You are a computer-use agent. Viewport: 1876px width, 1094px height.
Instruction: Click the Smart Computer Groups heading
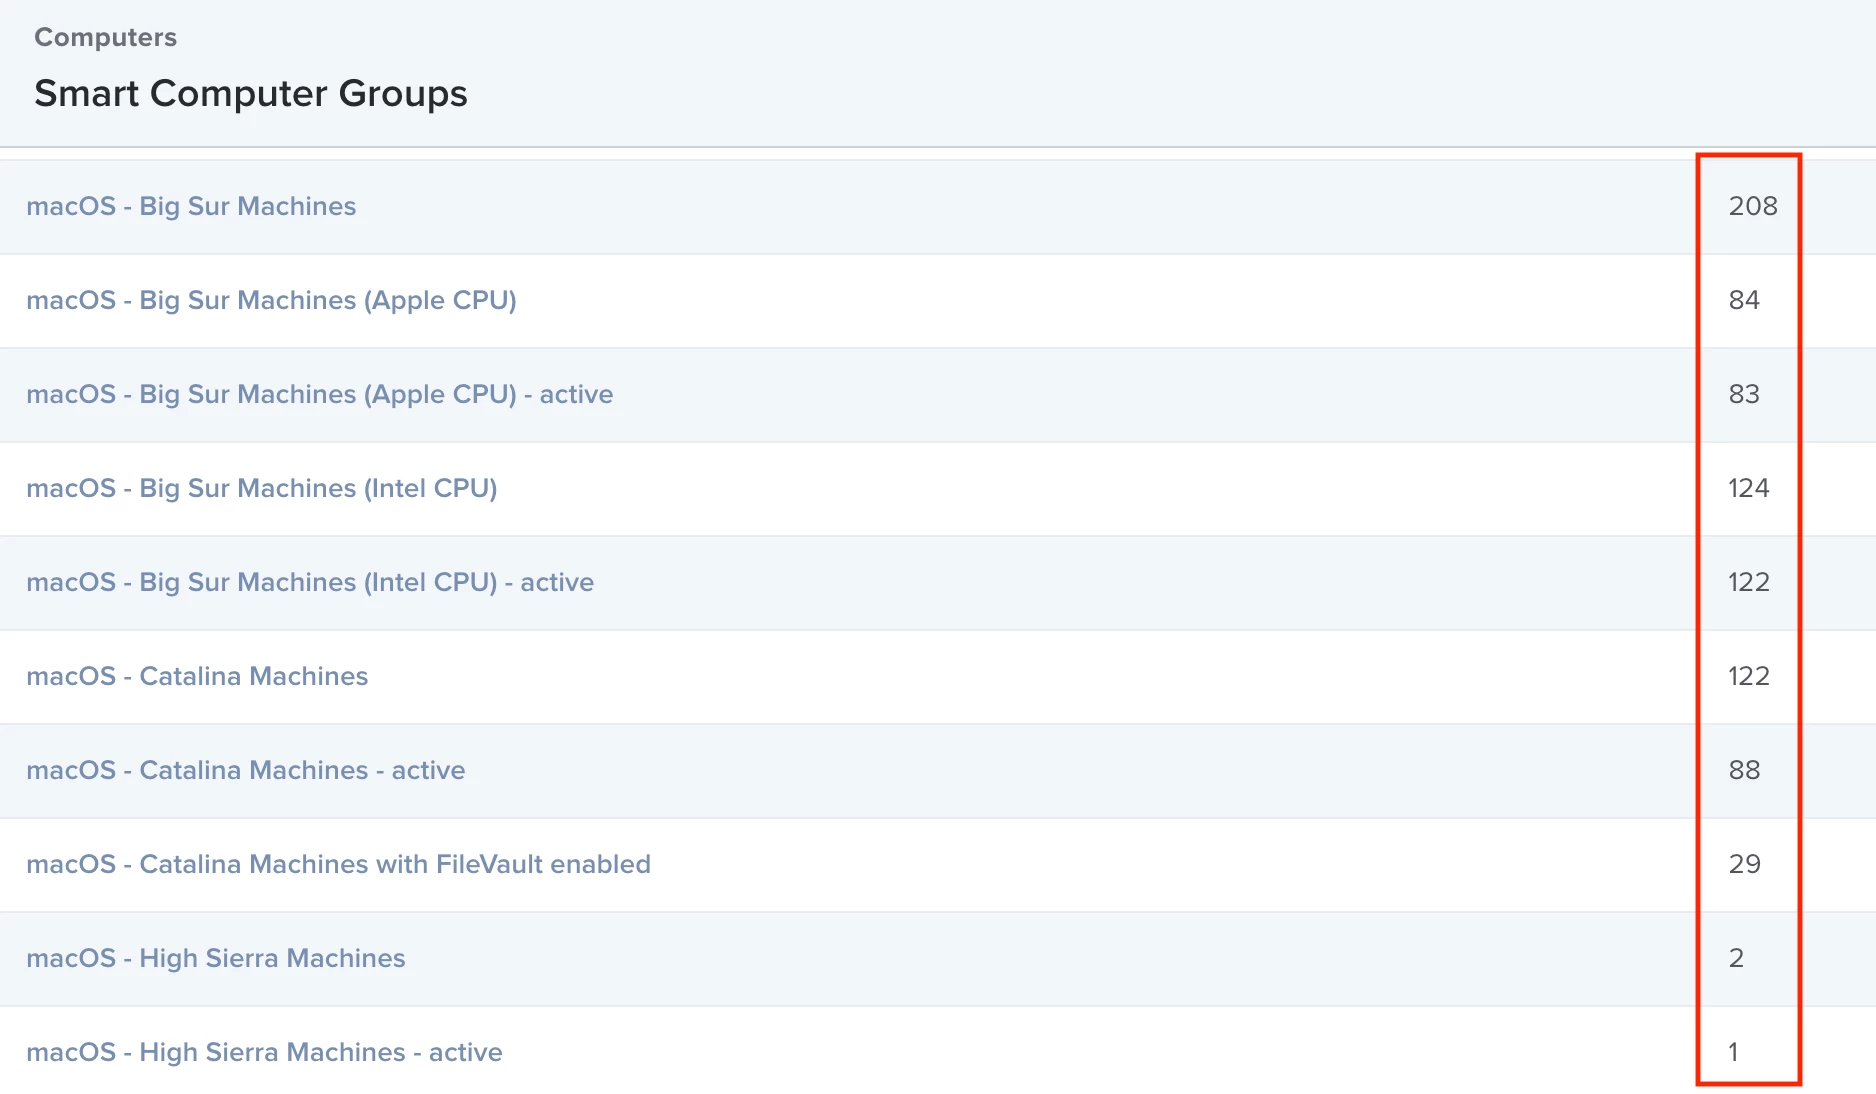[251, 93]
